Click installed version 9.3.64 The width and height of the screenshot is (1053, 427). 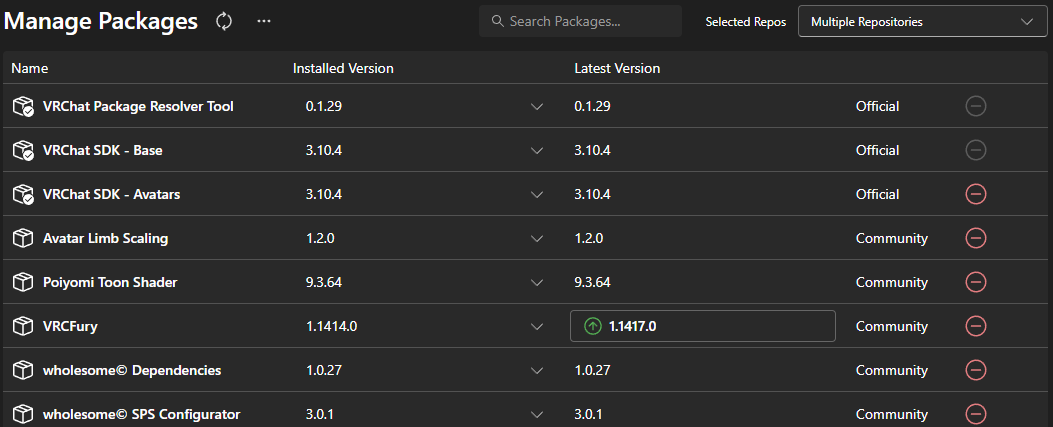click(x=324, y=282)
